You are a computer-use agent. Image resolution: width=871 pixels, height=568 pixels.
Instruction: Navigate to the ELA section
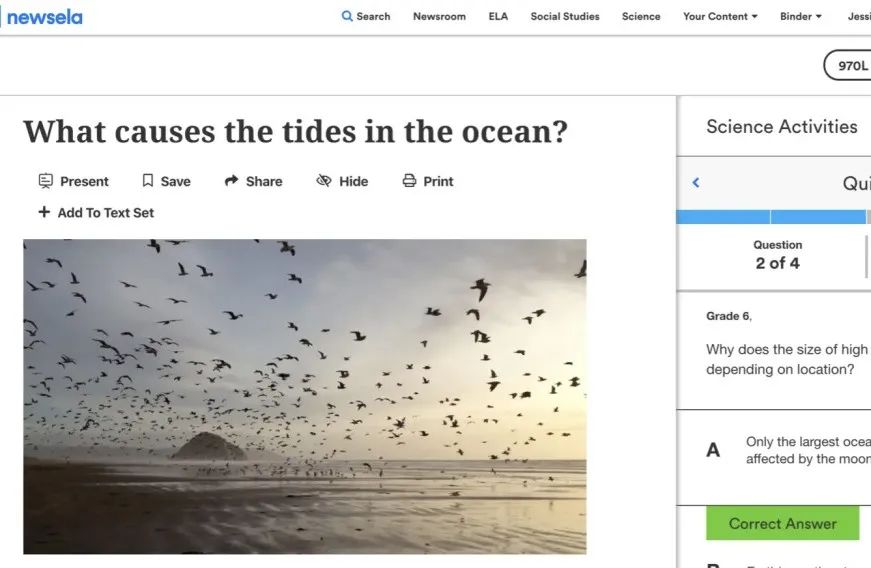click(x=498, y=16)
